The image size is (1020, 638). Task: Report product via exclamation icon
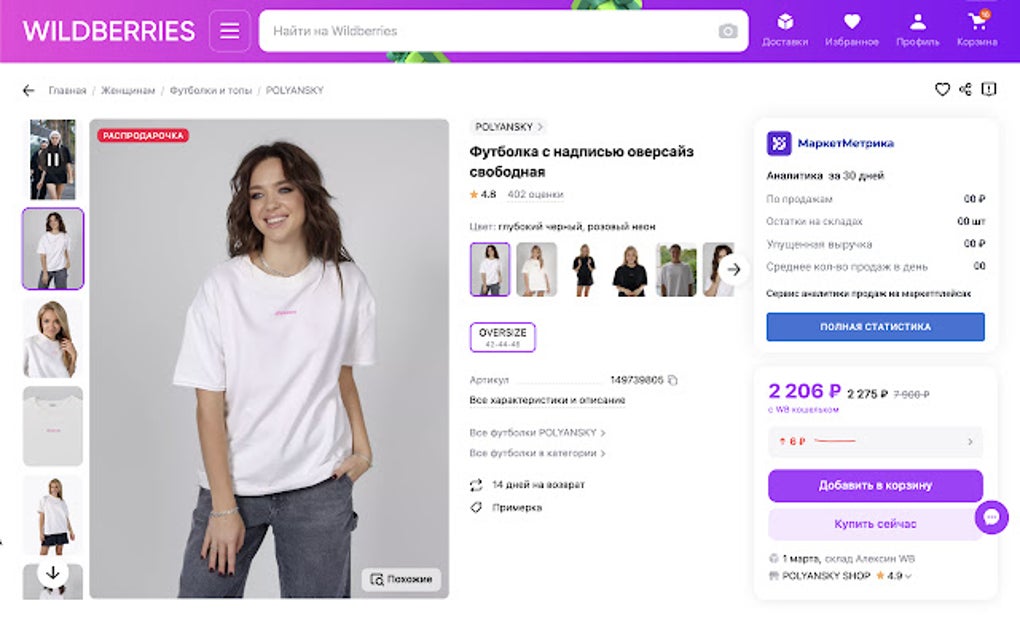click(x=988, y=90)
